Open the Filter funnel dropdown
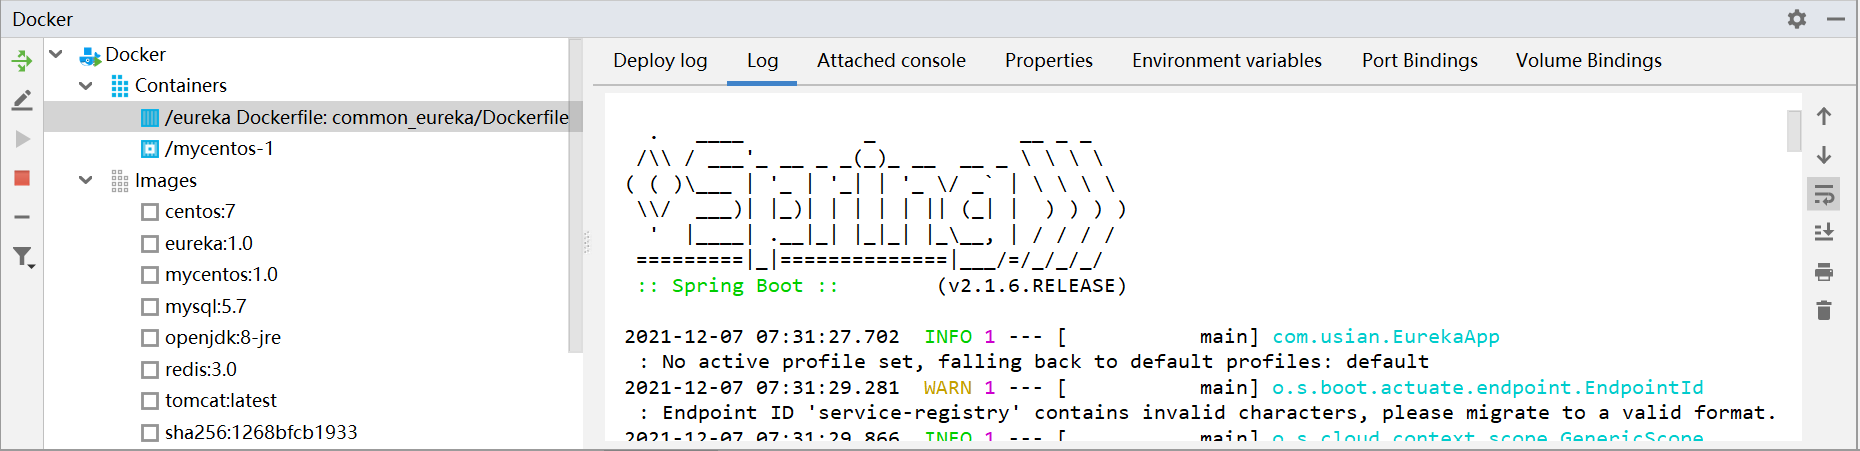 point(23,257)
